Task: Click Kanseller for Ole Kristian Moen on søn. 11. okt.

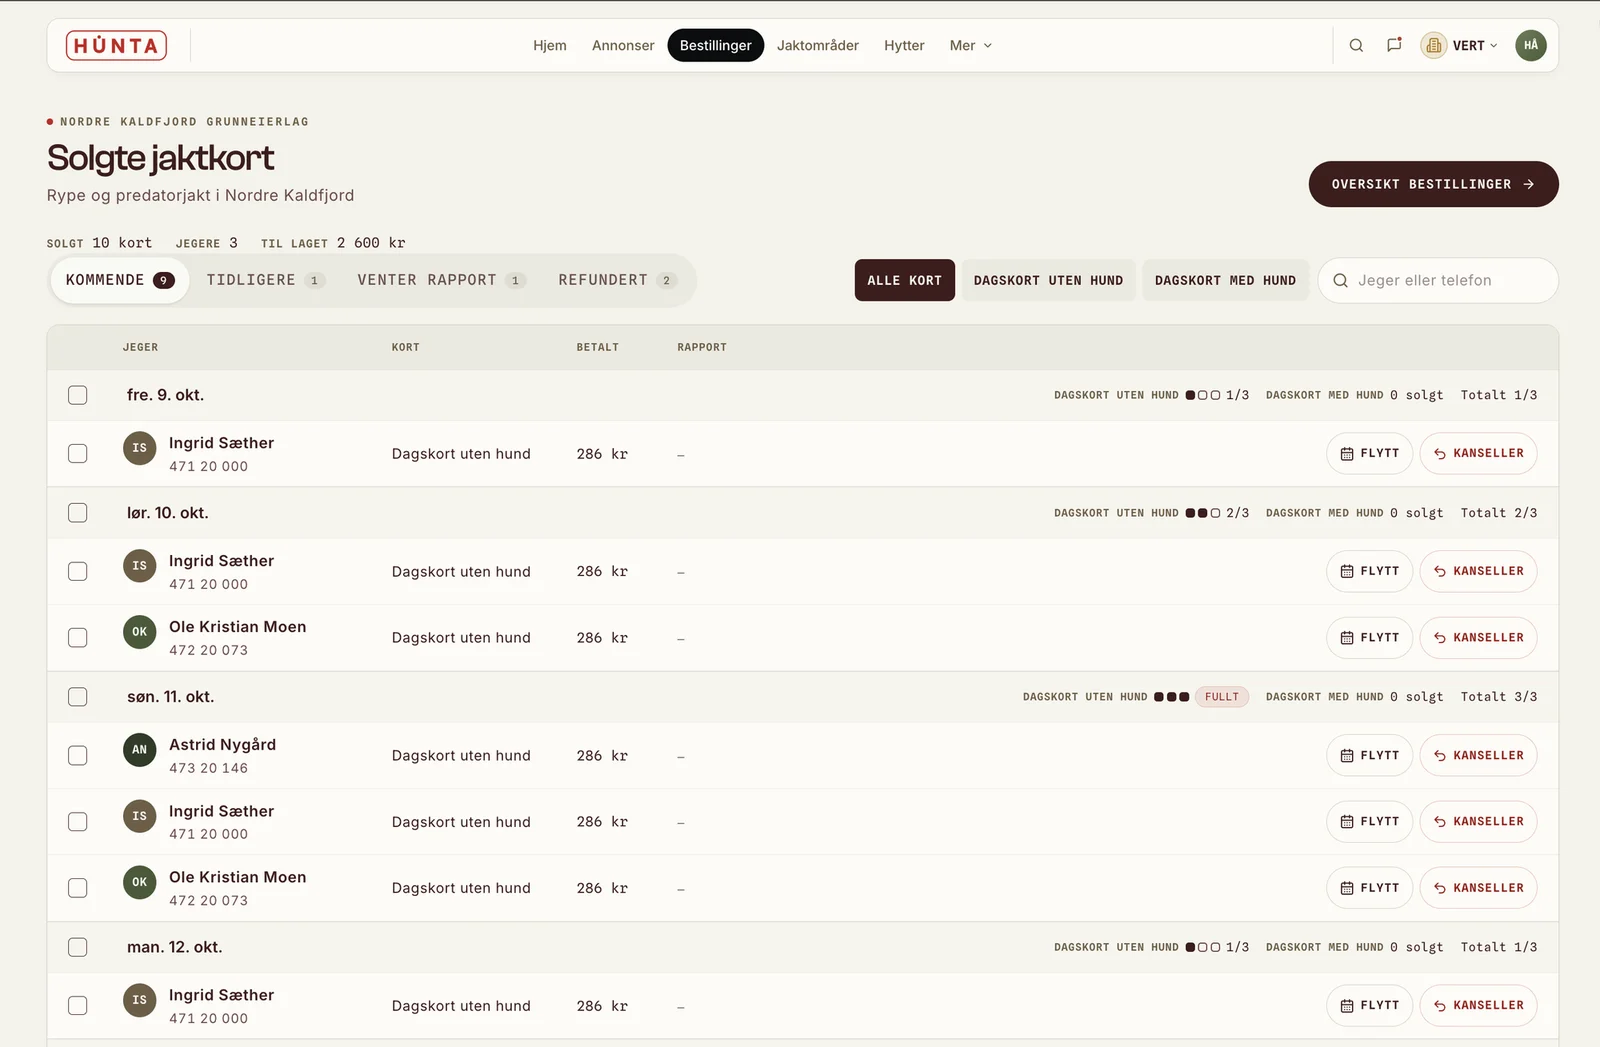Action: (1478, 888)
